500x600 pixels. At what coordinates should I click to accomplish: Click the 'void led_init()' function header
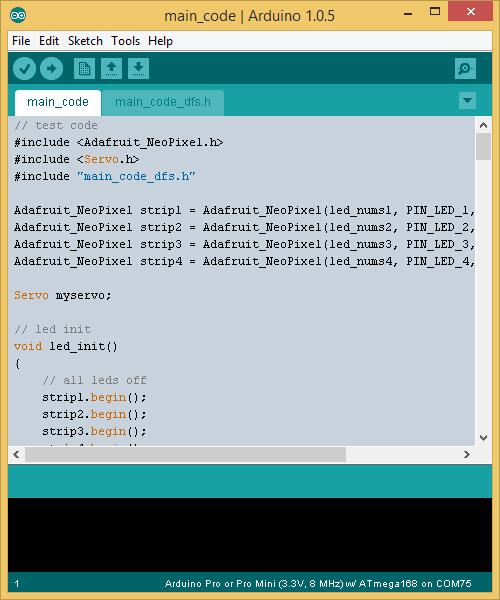[66, 346]
